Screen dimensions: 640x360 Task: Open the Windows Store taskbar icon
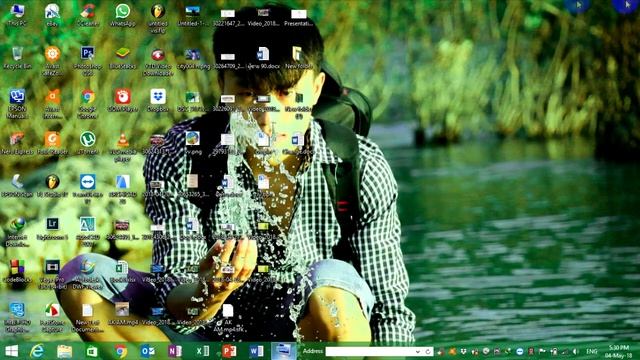(x=92, y=351)
